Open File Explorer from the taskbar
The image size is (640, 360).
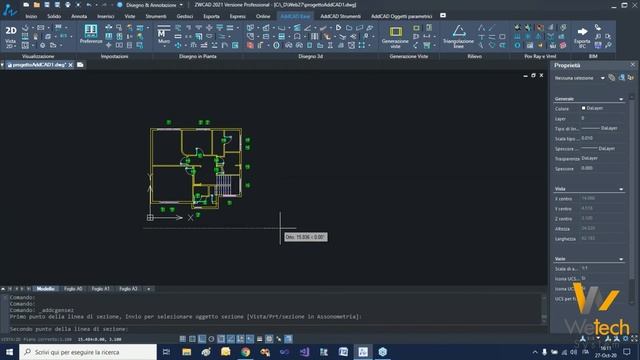187,352
